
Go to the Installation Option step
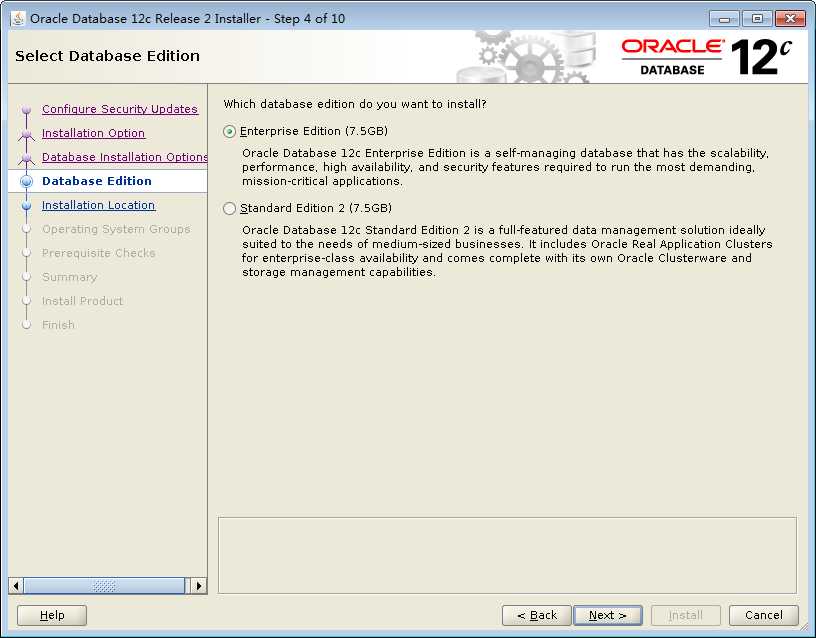point(93,133)
